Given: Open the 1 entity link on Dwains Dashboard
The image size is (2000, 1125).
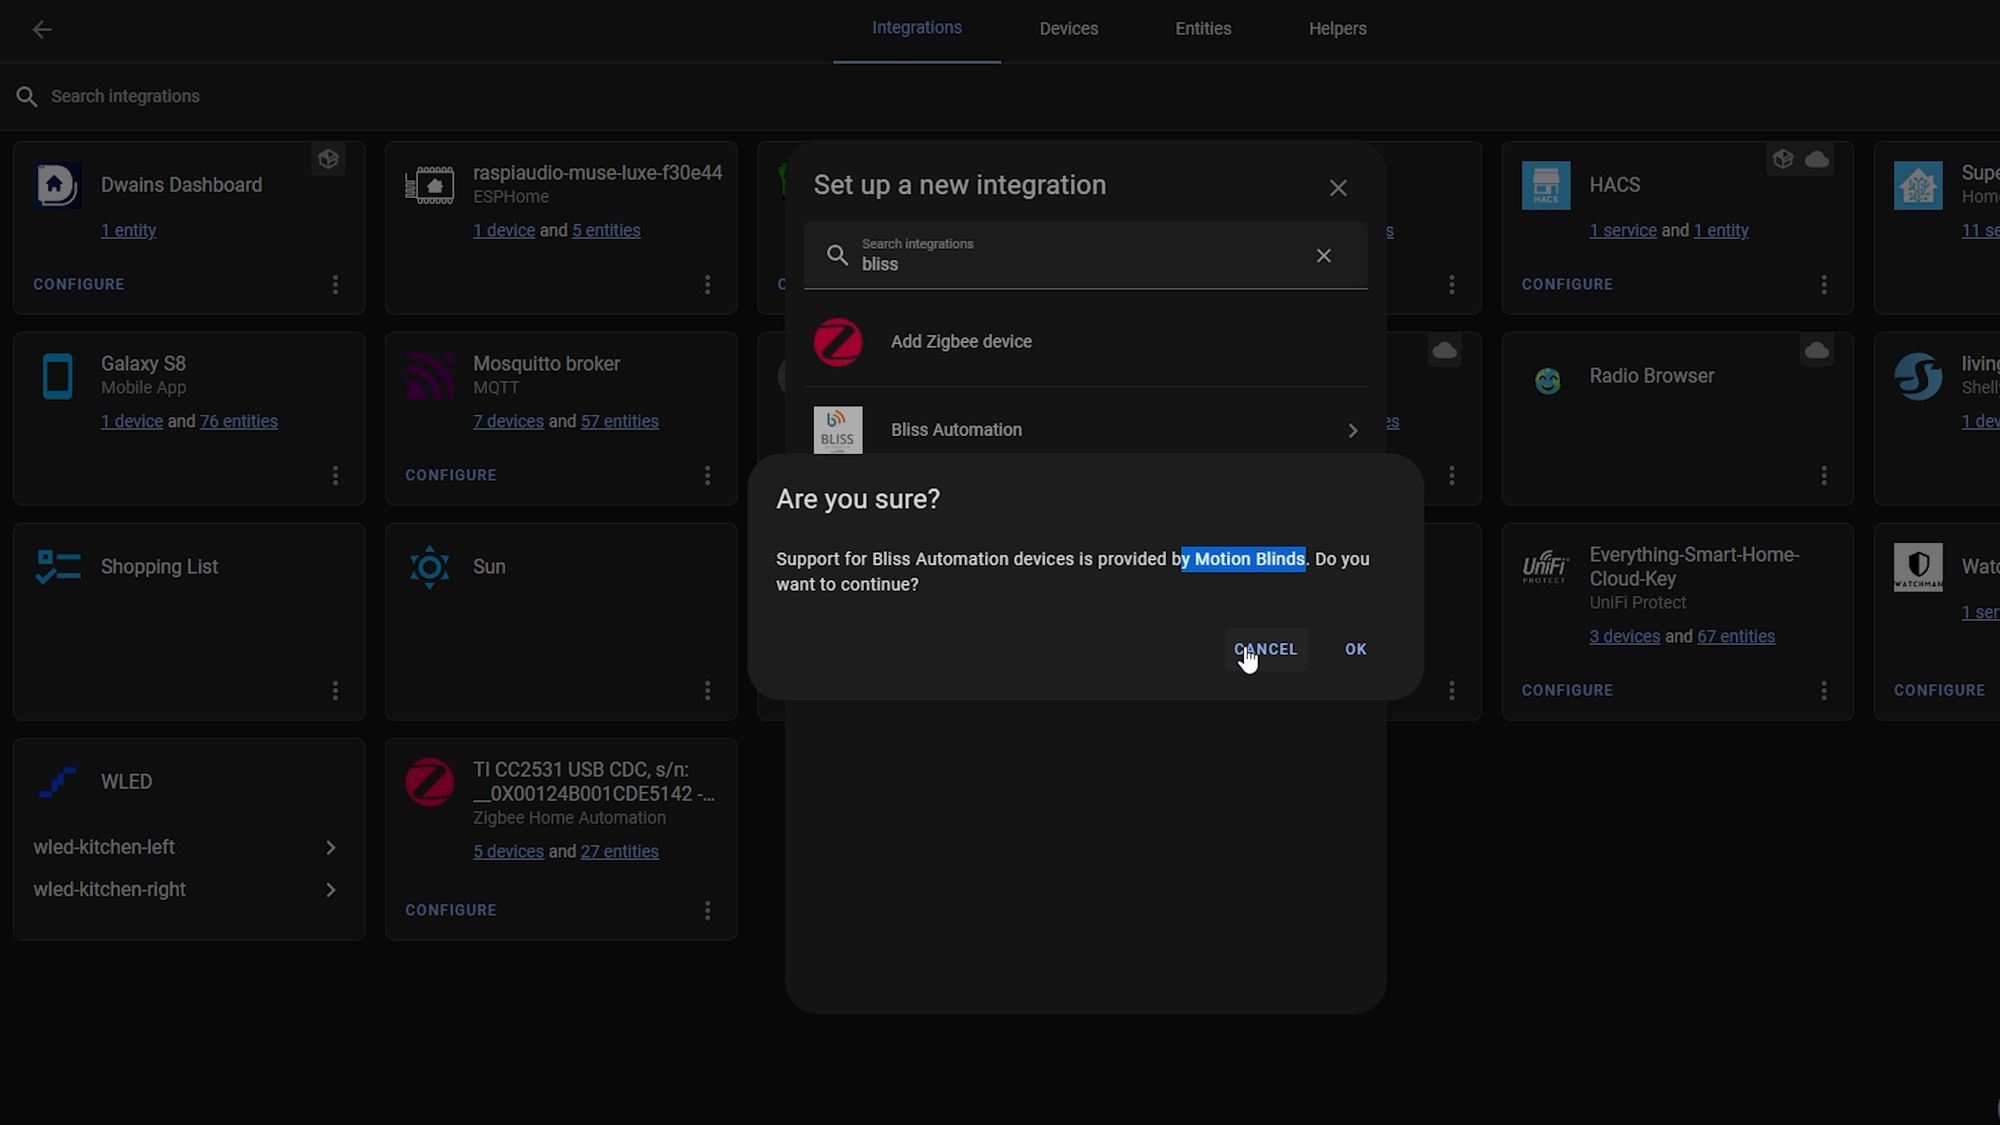Looking at the screenshot, I should [x=128, y=231].
